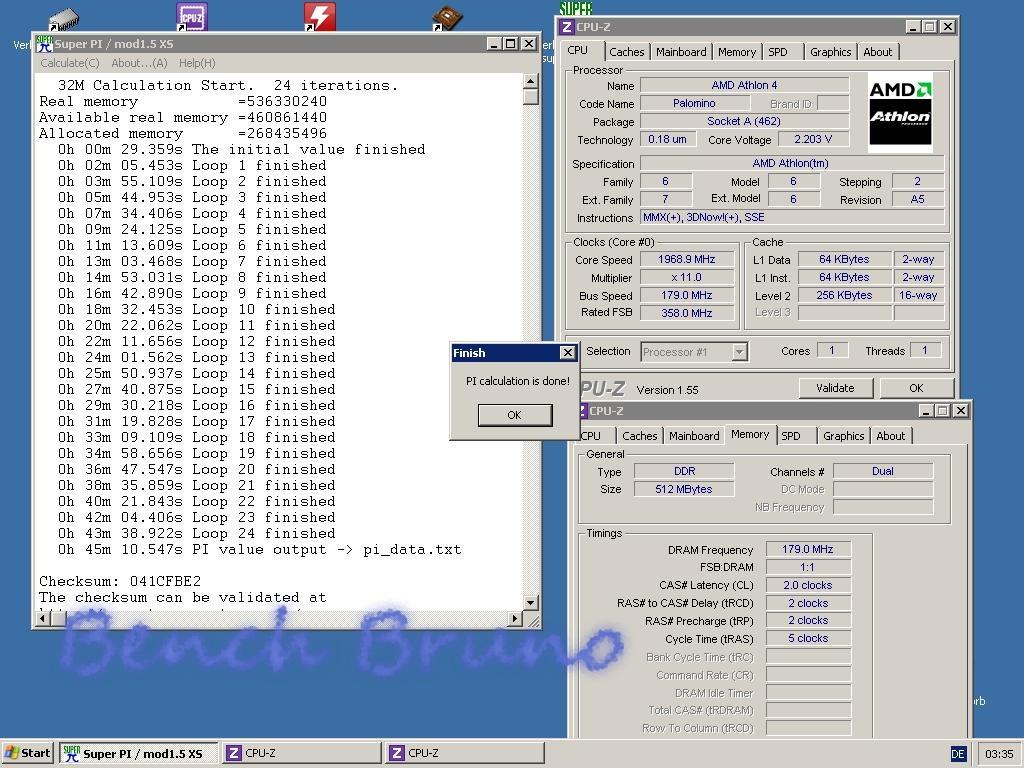Switch to the Caches tab in the upper CPU-Z window
This screenshot has height=768, width=1024.
tap(626, 52)
